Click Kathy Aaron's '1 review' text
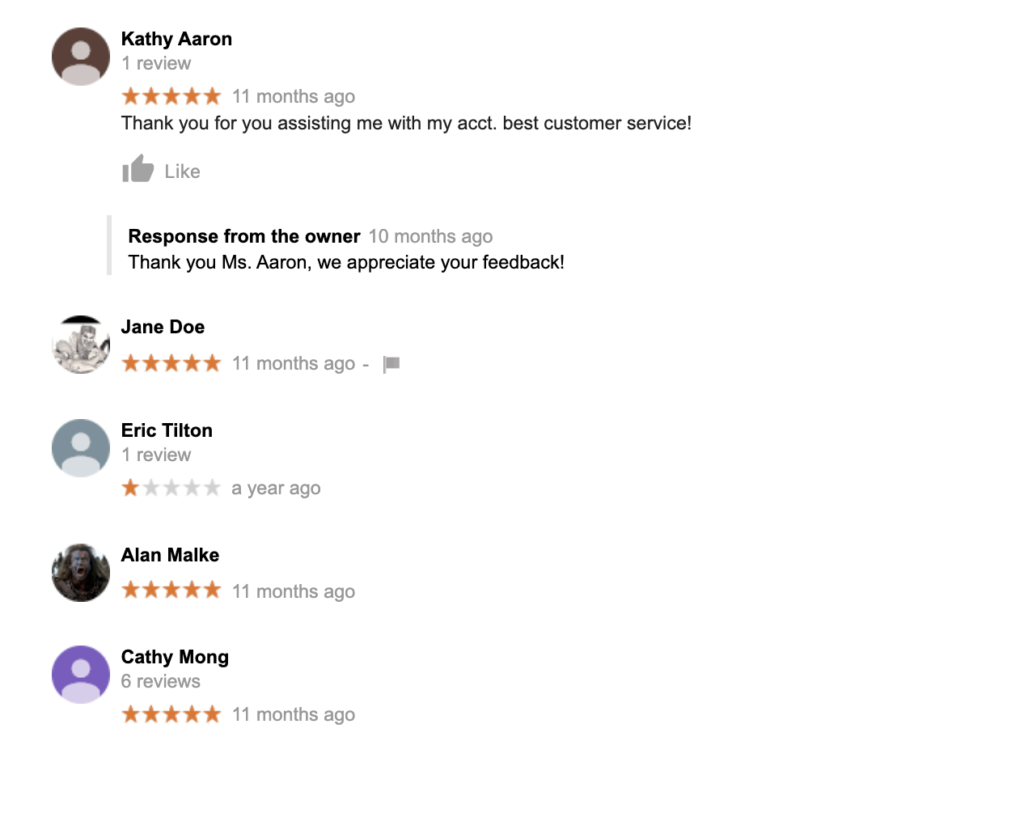The image size is (1024, 830). click(156, 63)
